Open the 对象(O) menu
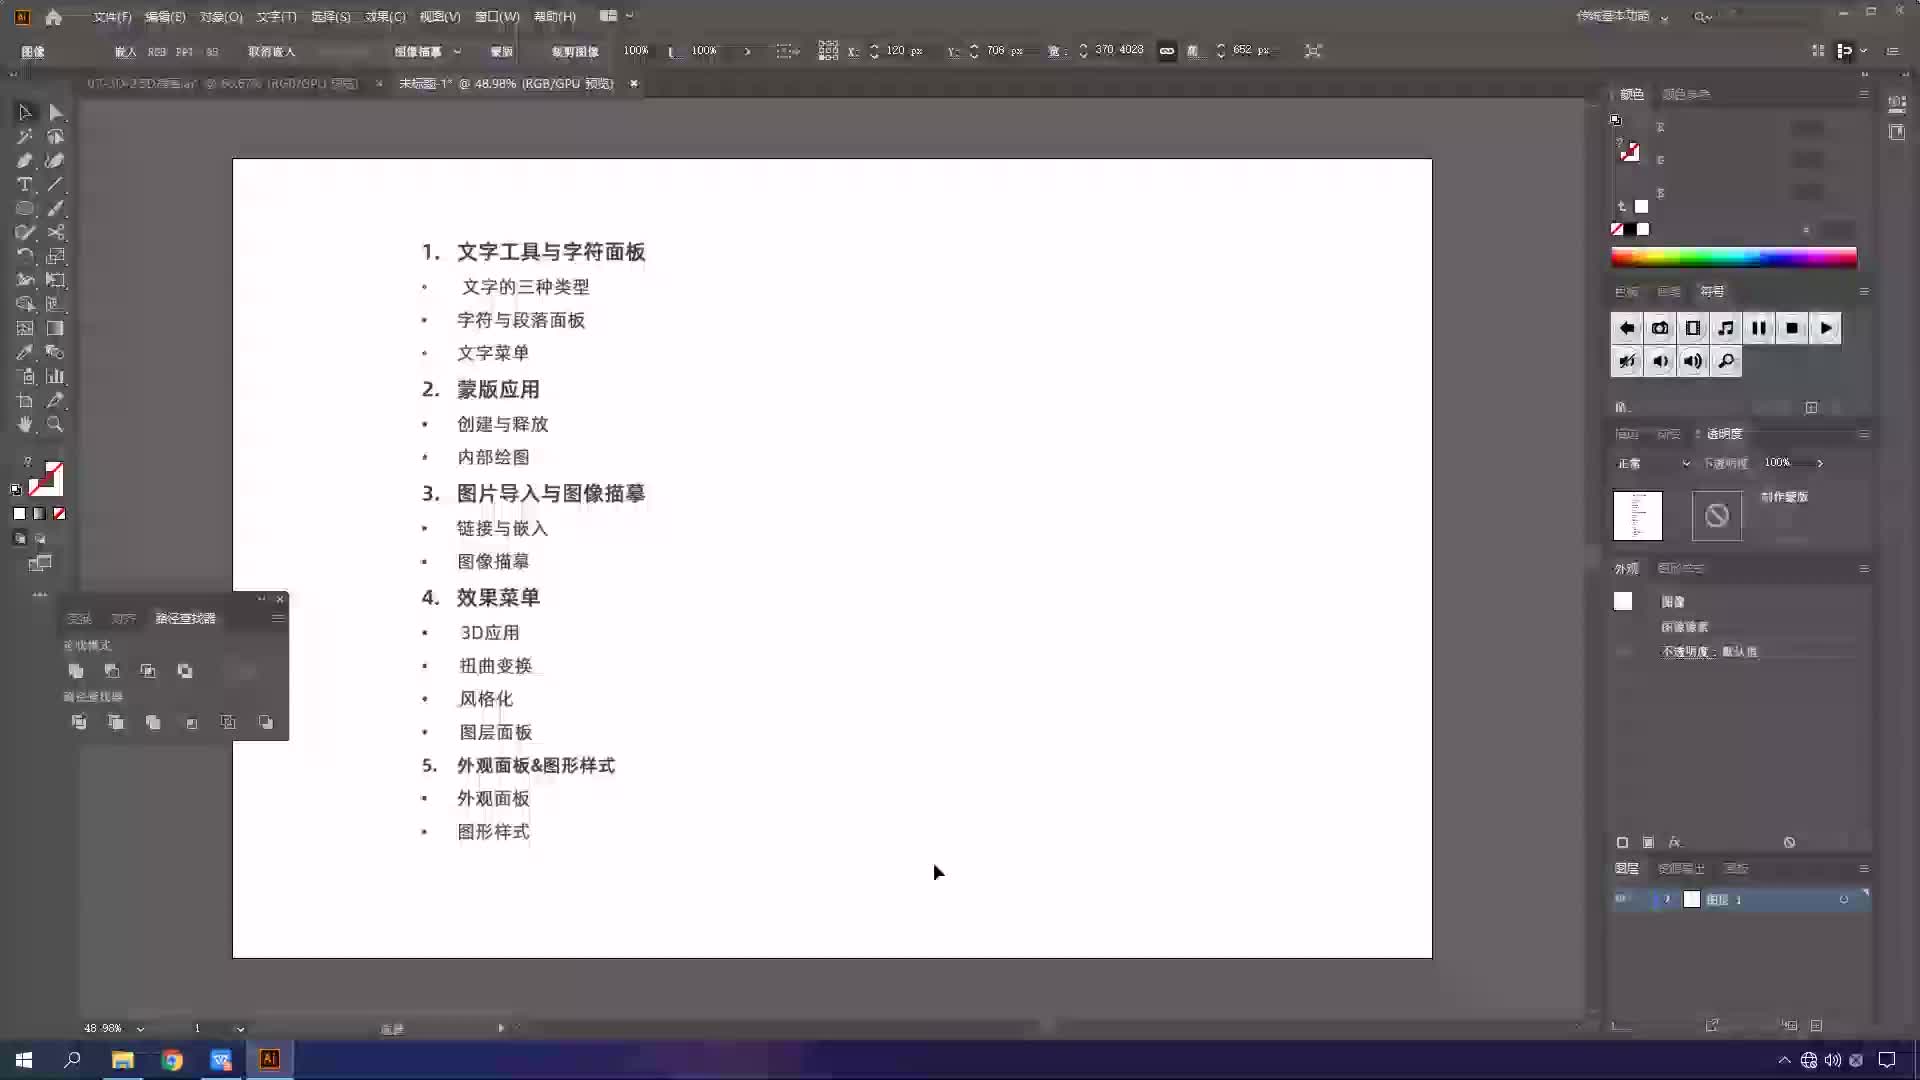 coord(221,17)
